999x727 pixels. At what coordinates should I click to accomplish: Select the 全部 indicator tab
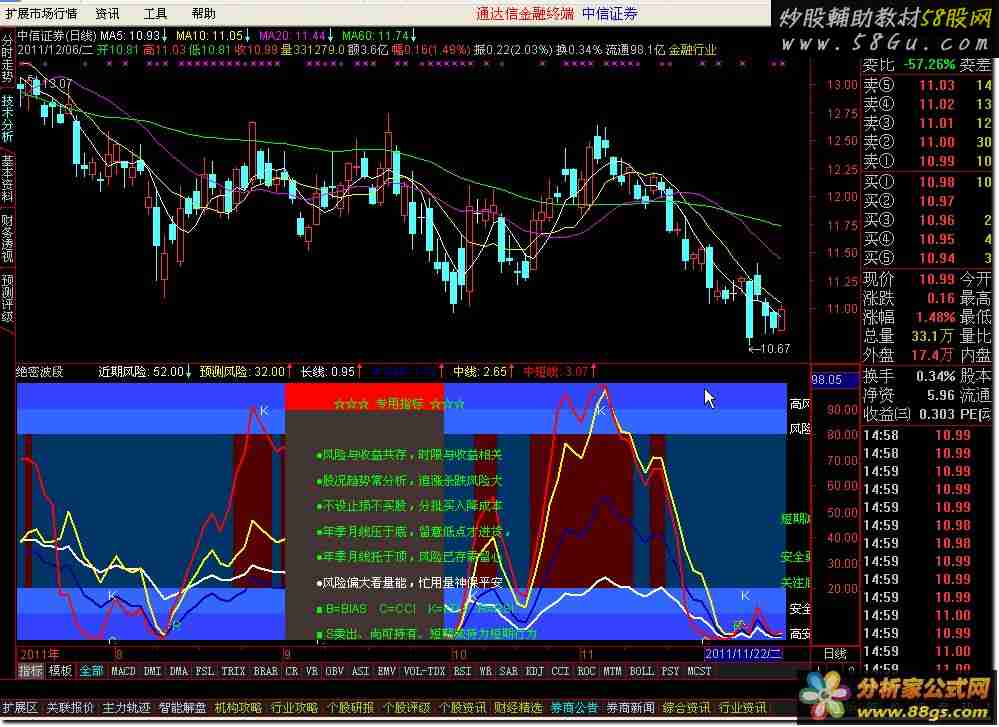tap(91, 671)
